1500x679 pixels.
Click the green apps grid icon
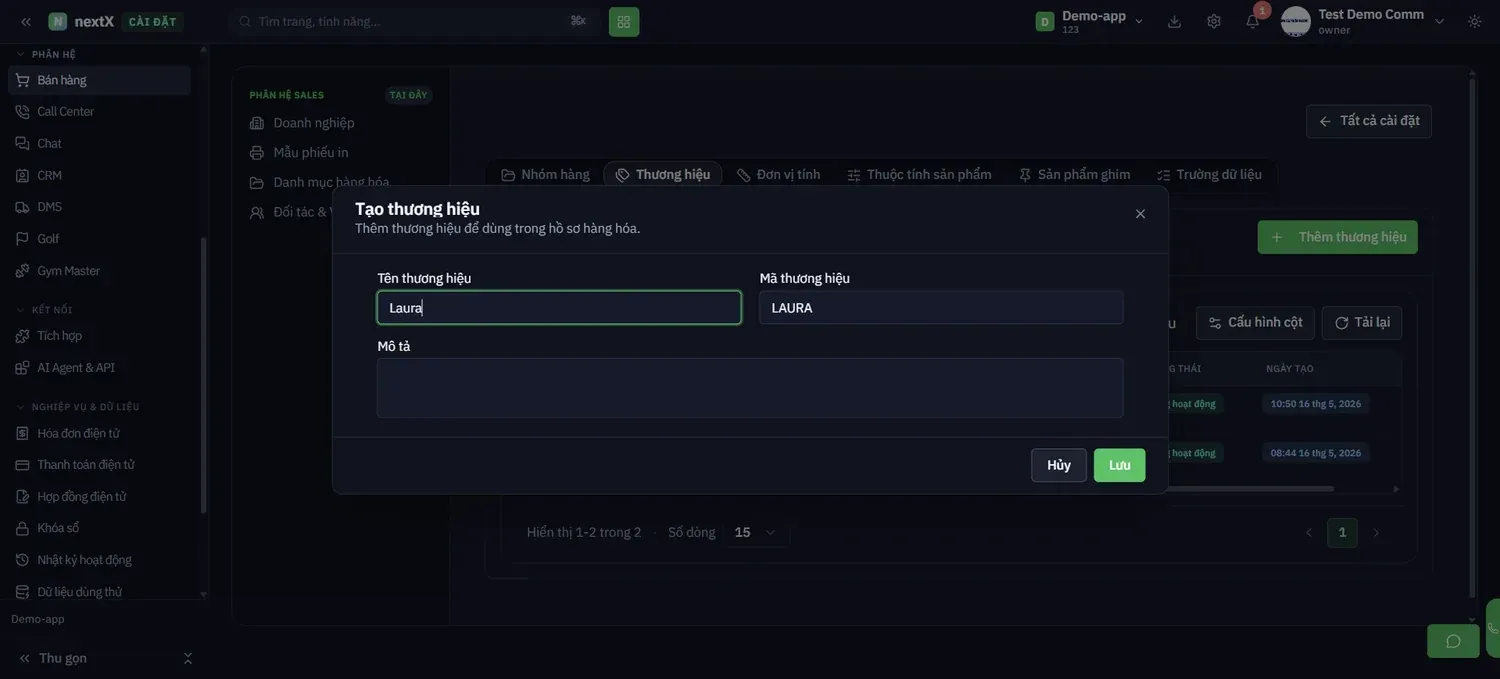pyautogui.click(x=624, y=21)
